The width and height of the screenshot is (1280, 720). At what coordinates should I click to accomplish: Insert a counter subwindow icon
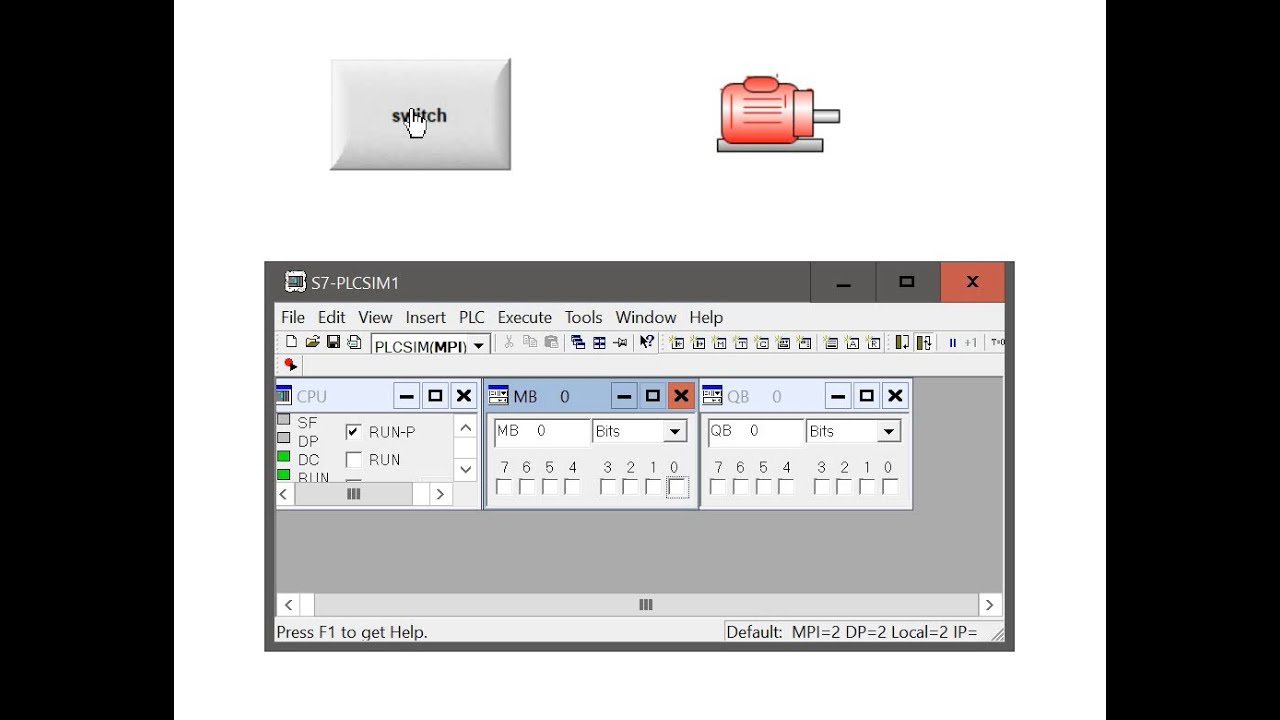[762, 343]
